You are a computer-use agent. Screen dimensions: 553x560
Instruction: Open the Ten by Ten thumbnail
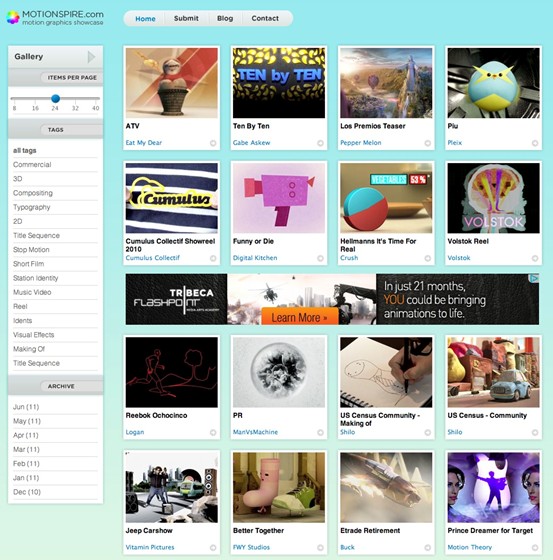pyautogui.click(x=279, y=83)
